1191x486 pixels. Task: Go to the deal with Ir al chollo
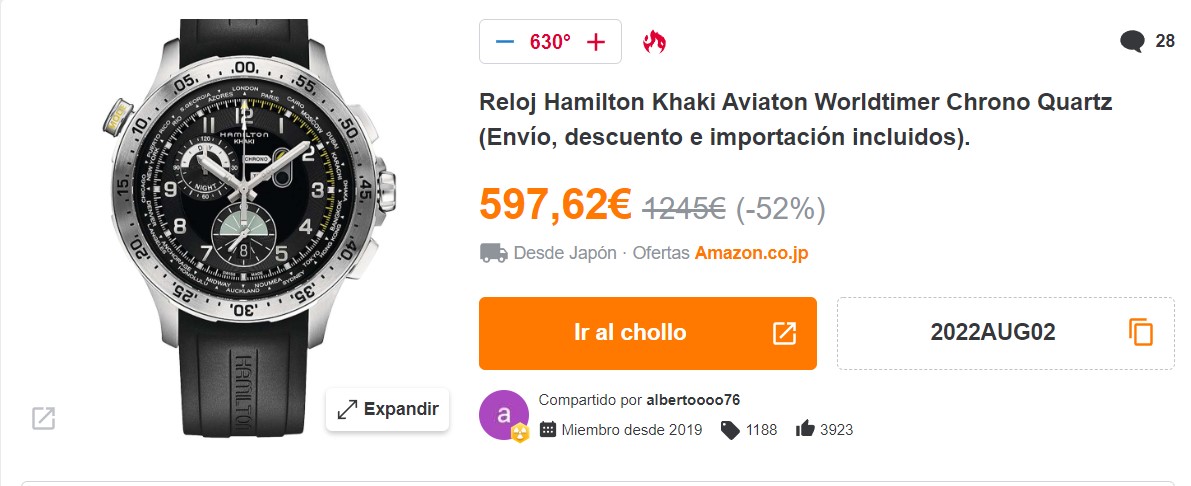[648, 333]
